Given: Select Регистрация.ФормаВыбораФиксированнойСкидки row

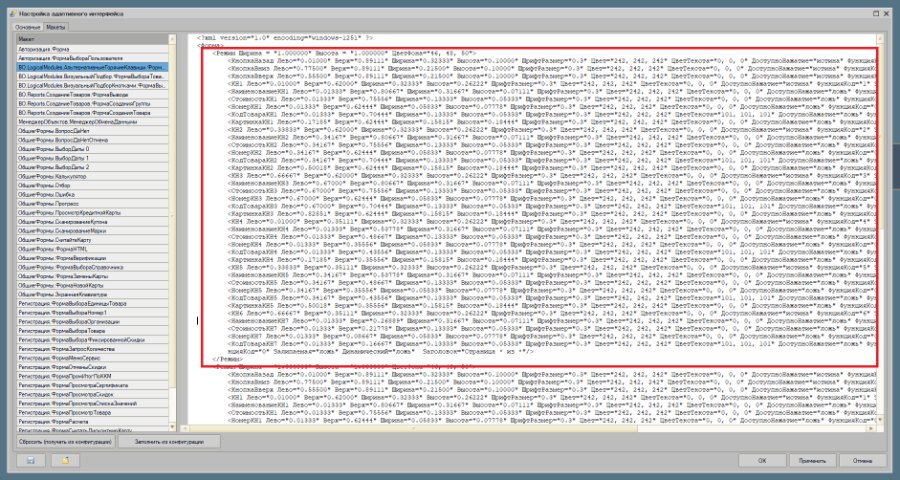Looking at the screenshot, I should tap(92, 340).
